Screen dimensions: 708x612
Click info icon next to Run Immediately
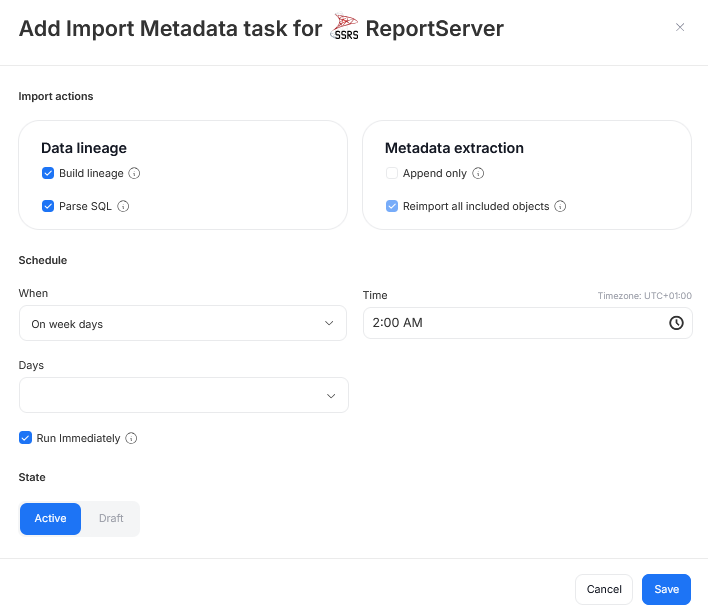pos(131,438)
